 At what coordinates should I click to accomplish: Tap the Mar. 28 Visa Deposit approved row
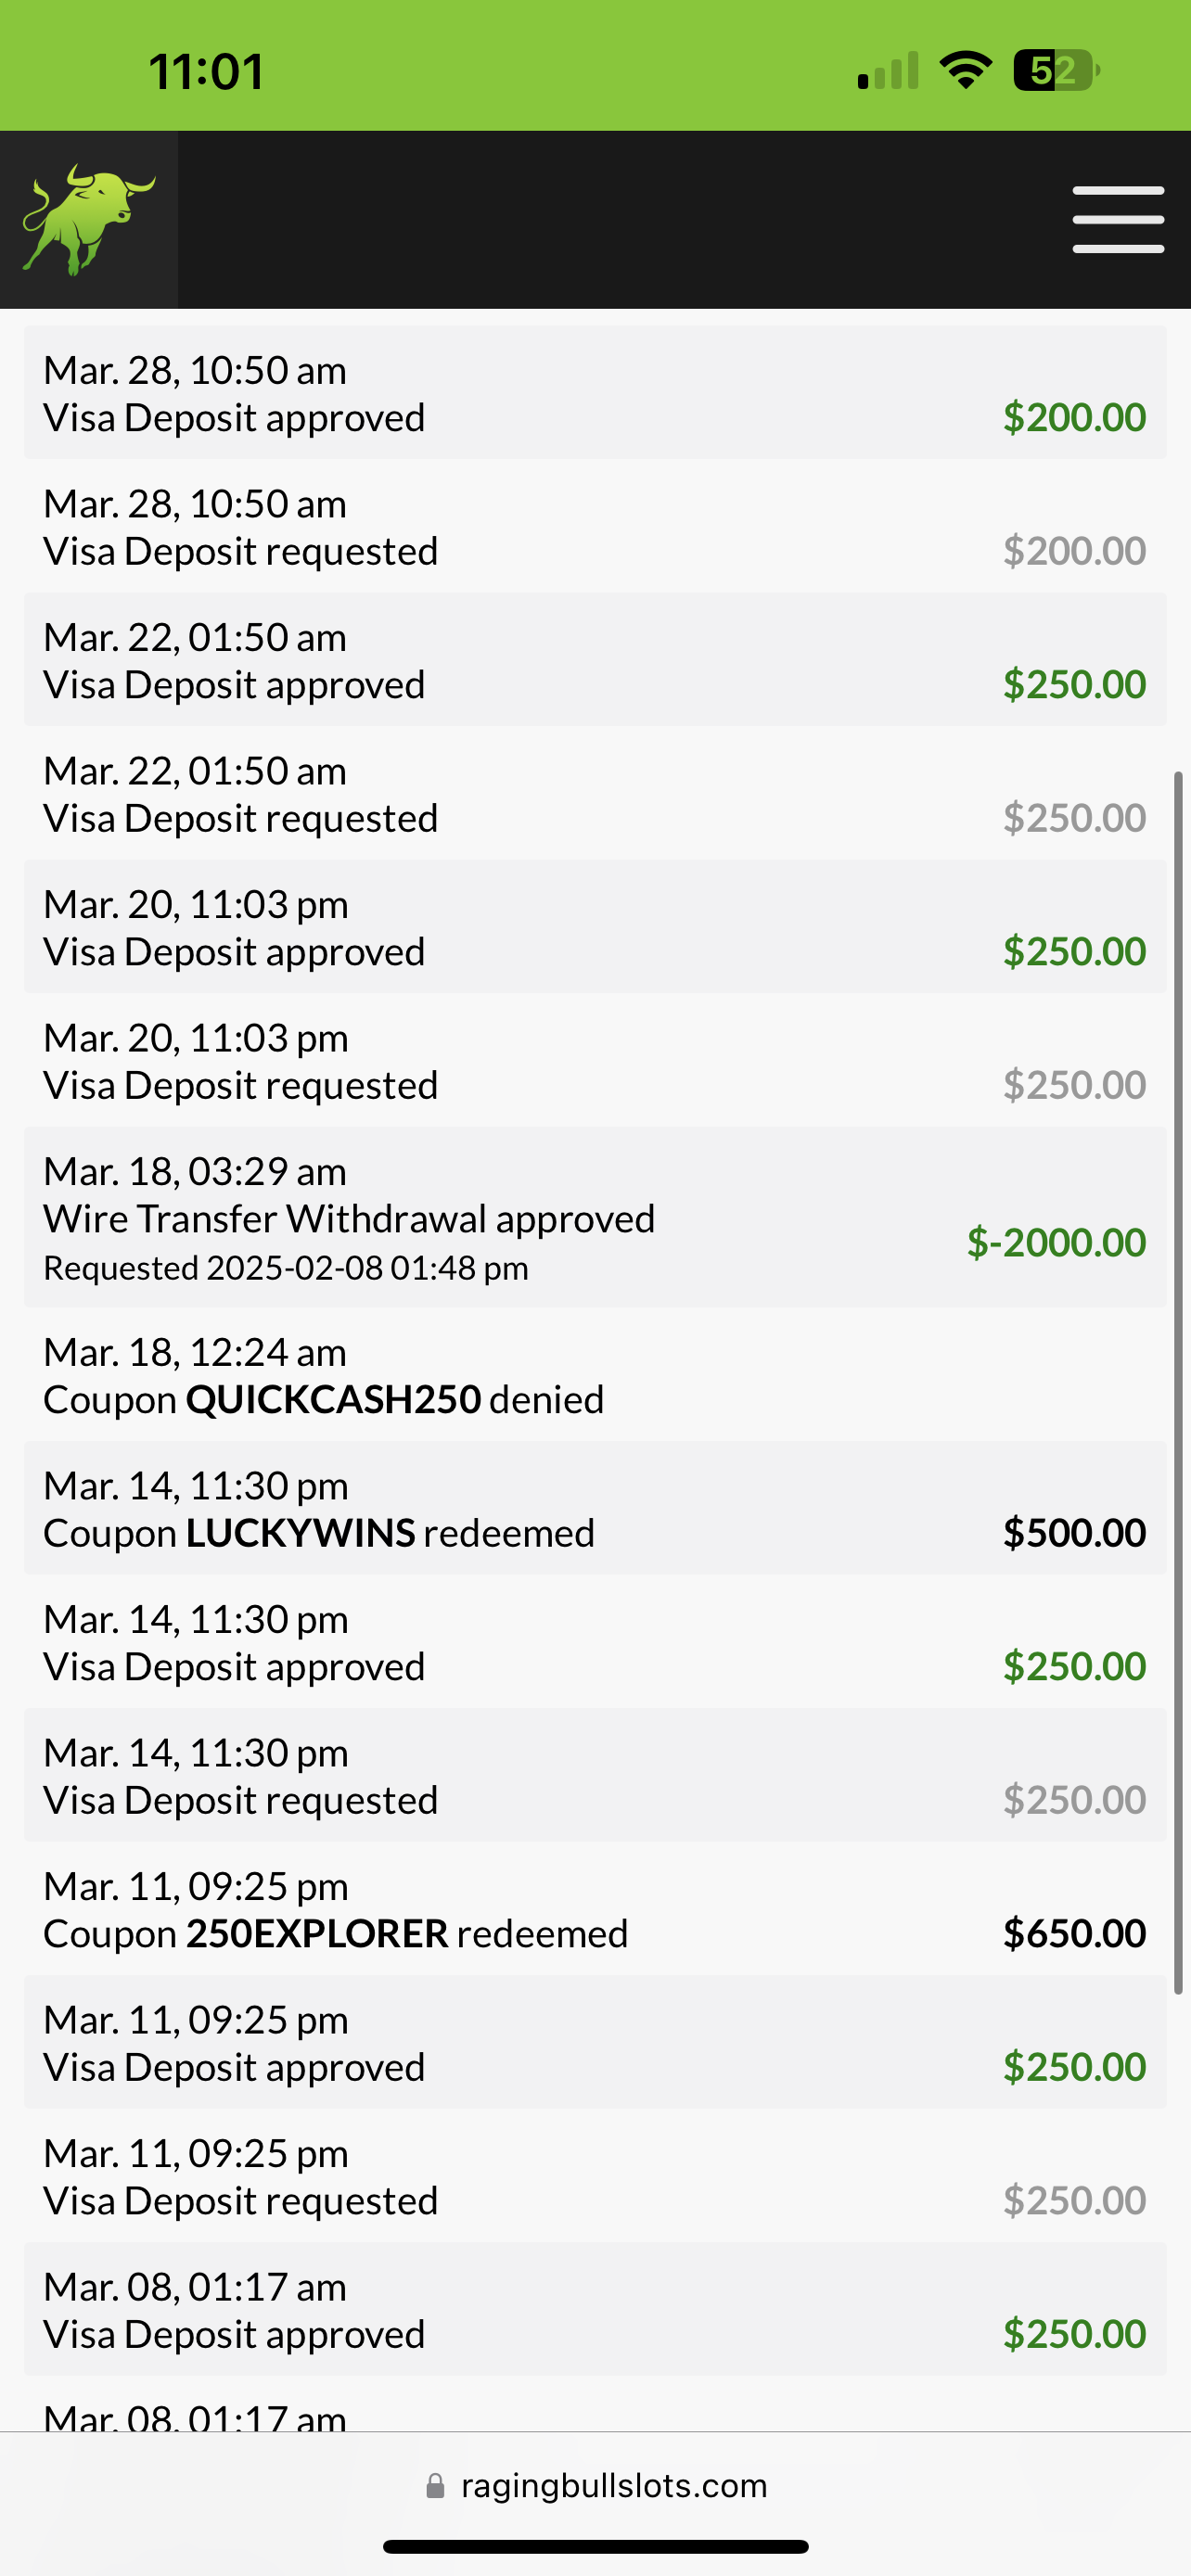[595, 393]
